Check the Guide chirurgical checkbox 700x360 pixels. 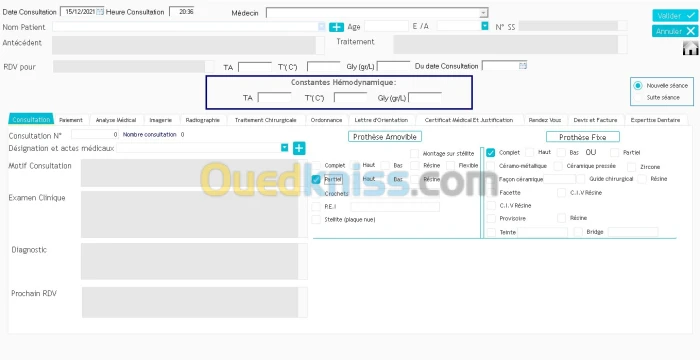point(580,179)
